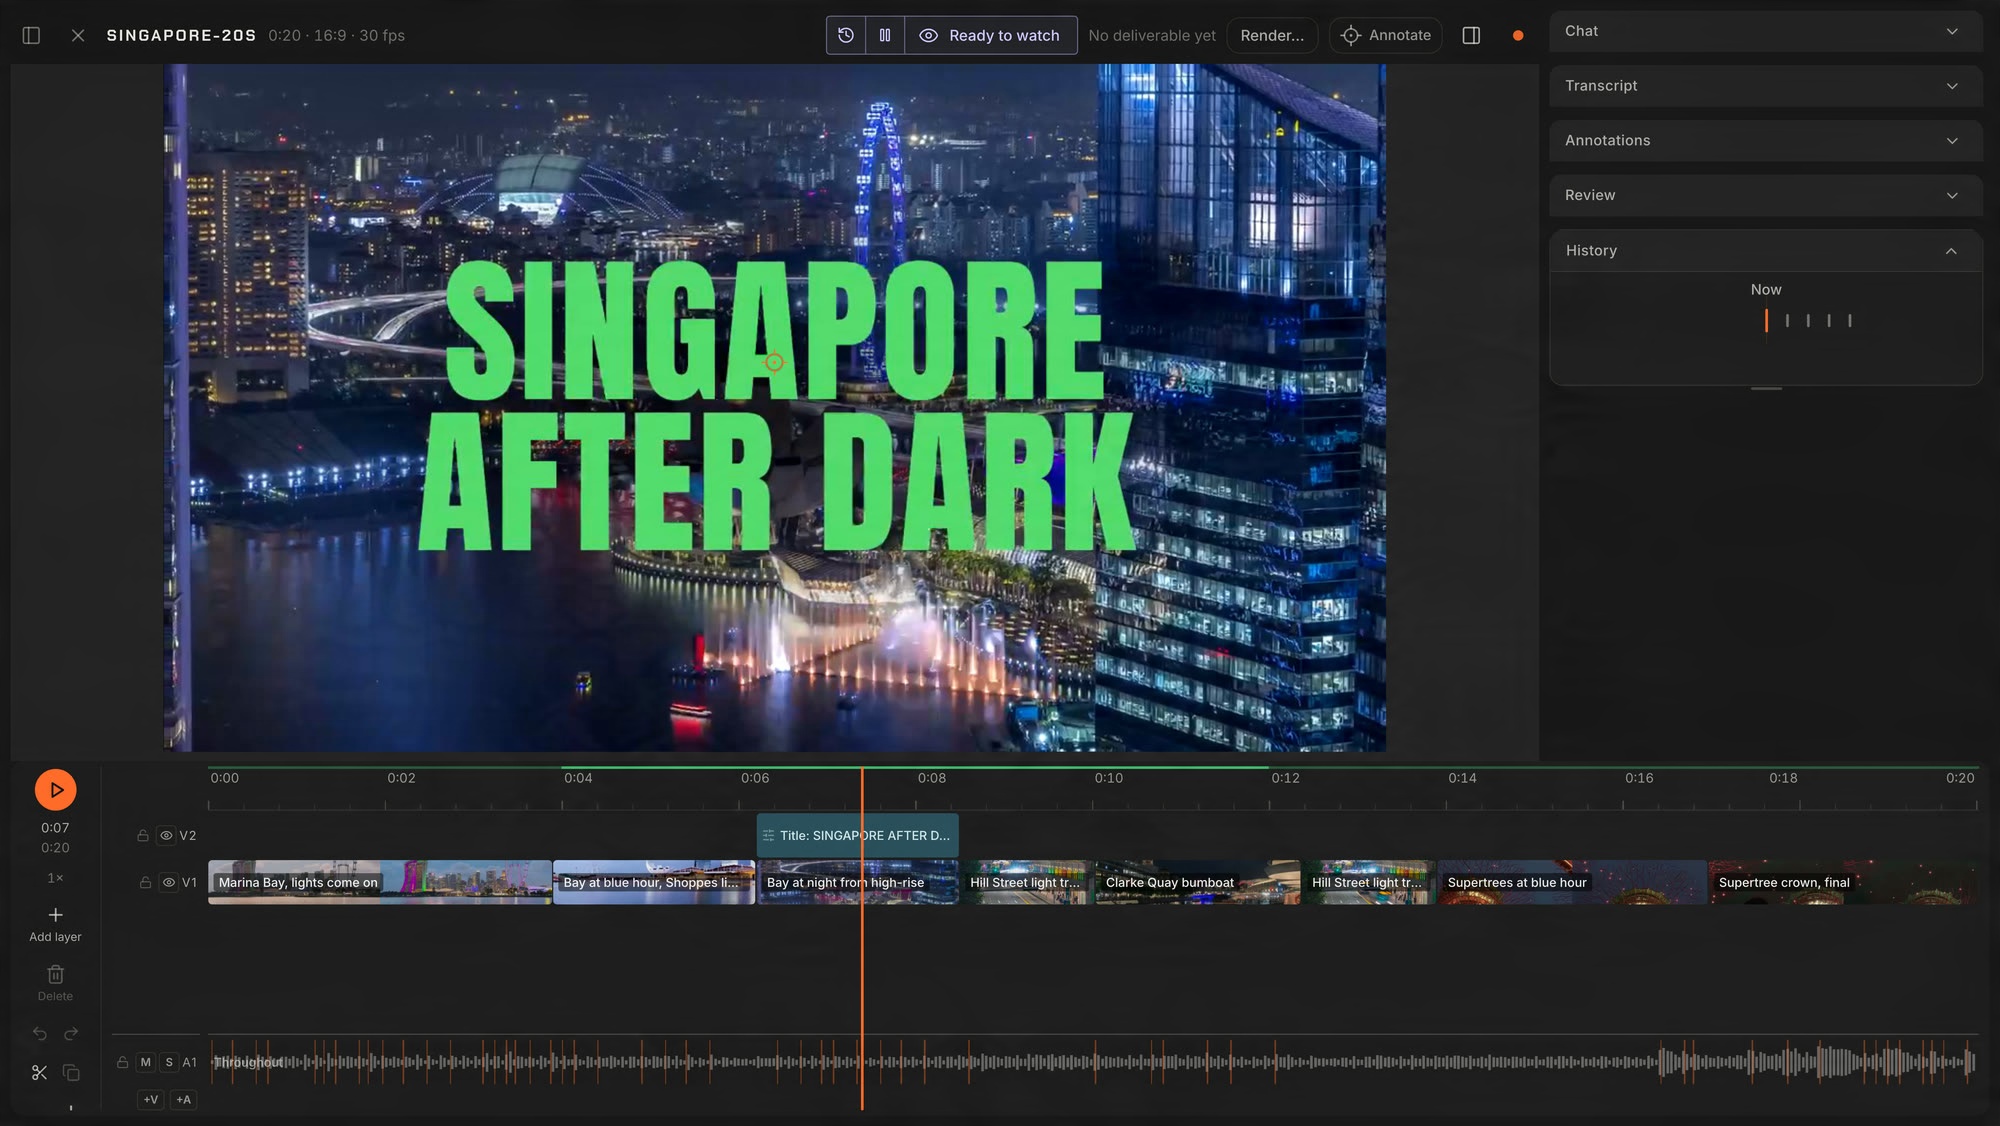This screenshot has height=1126, width=2000.
Task: Select the Supertree crown, final clip
Action: coord(1843,883)
